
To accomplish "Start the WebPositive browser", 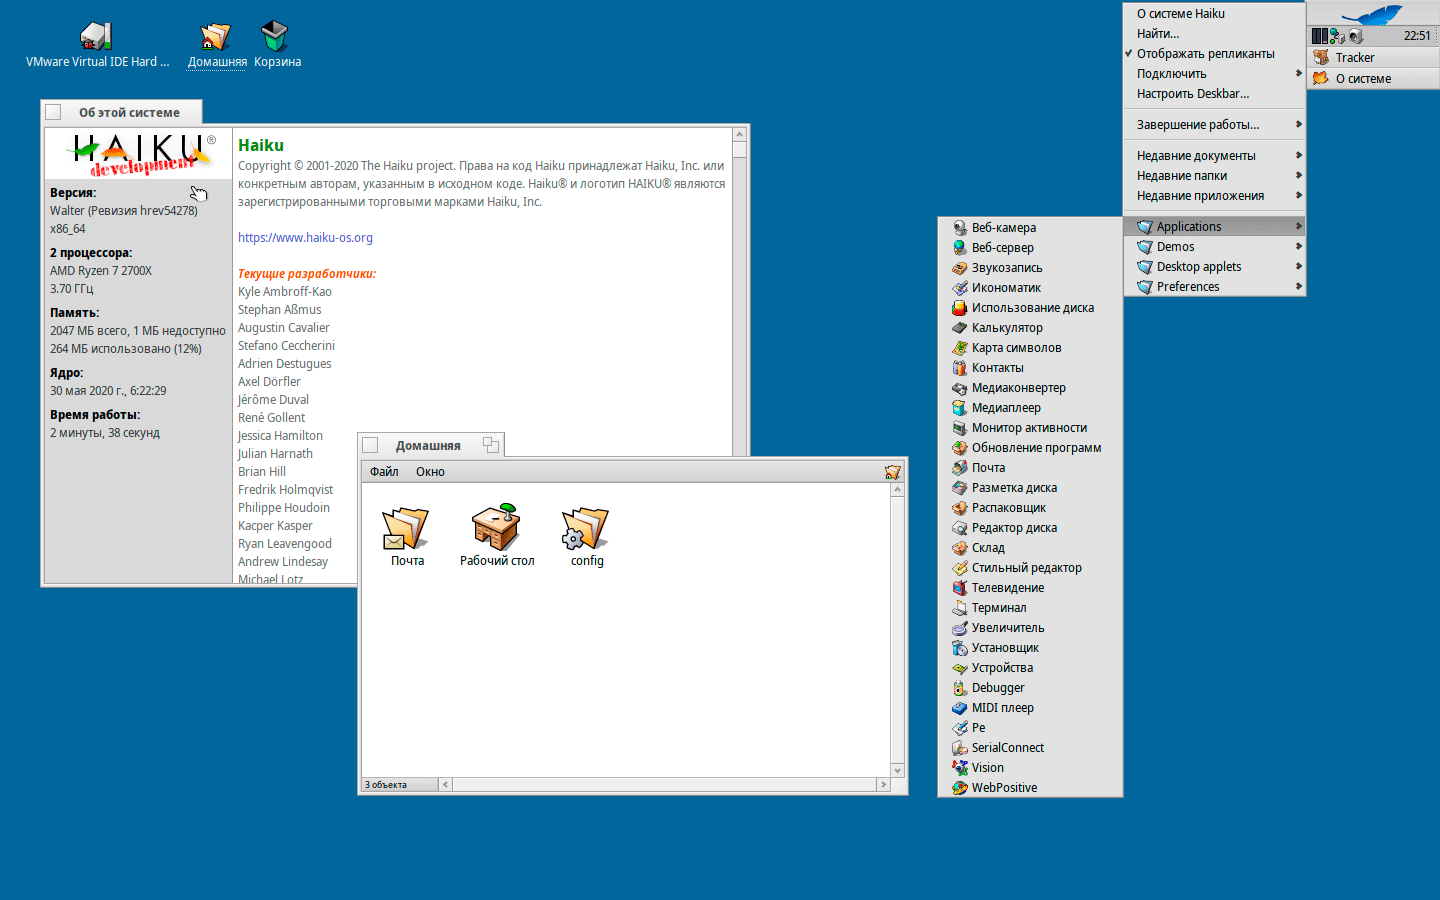I will point(1030,788).
